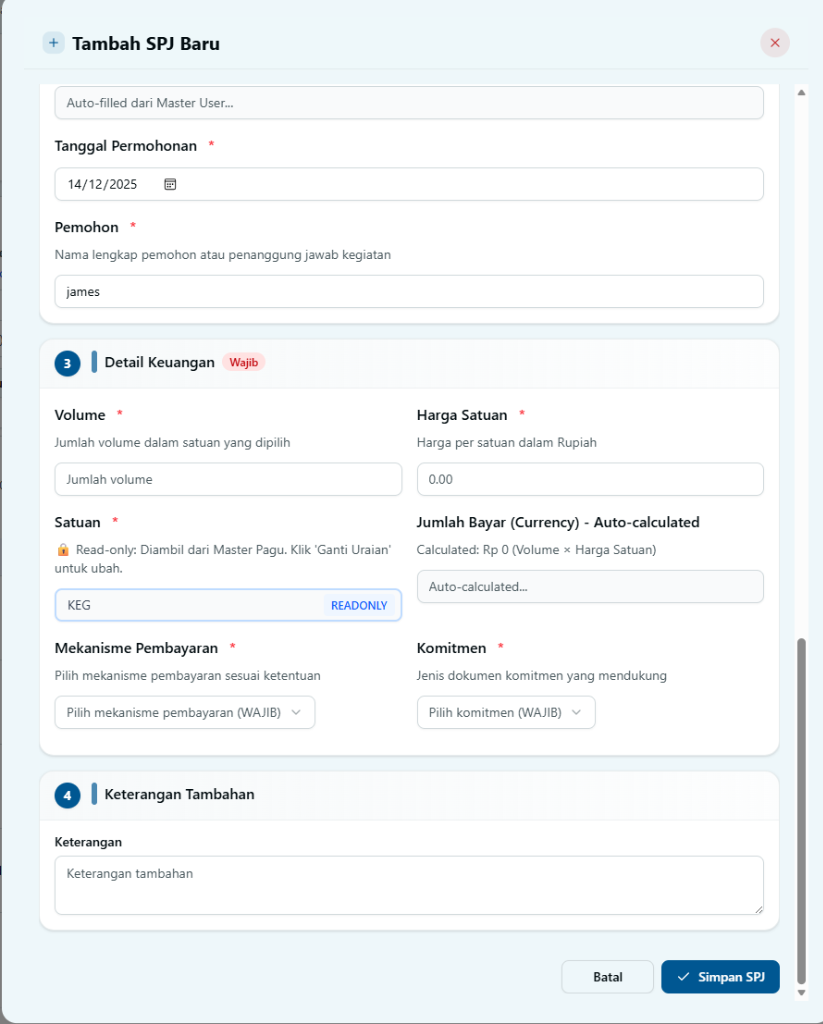Select the Pemohon text field containing james
The height and width of the screenshot is (1024, 823).
tap(408, 292)
